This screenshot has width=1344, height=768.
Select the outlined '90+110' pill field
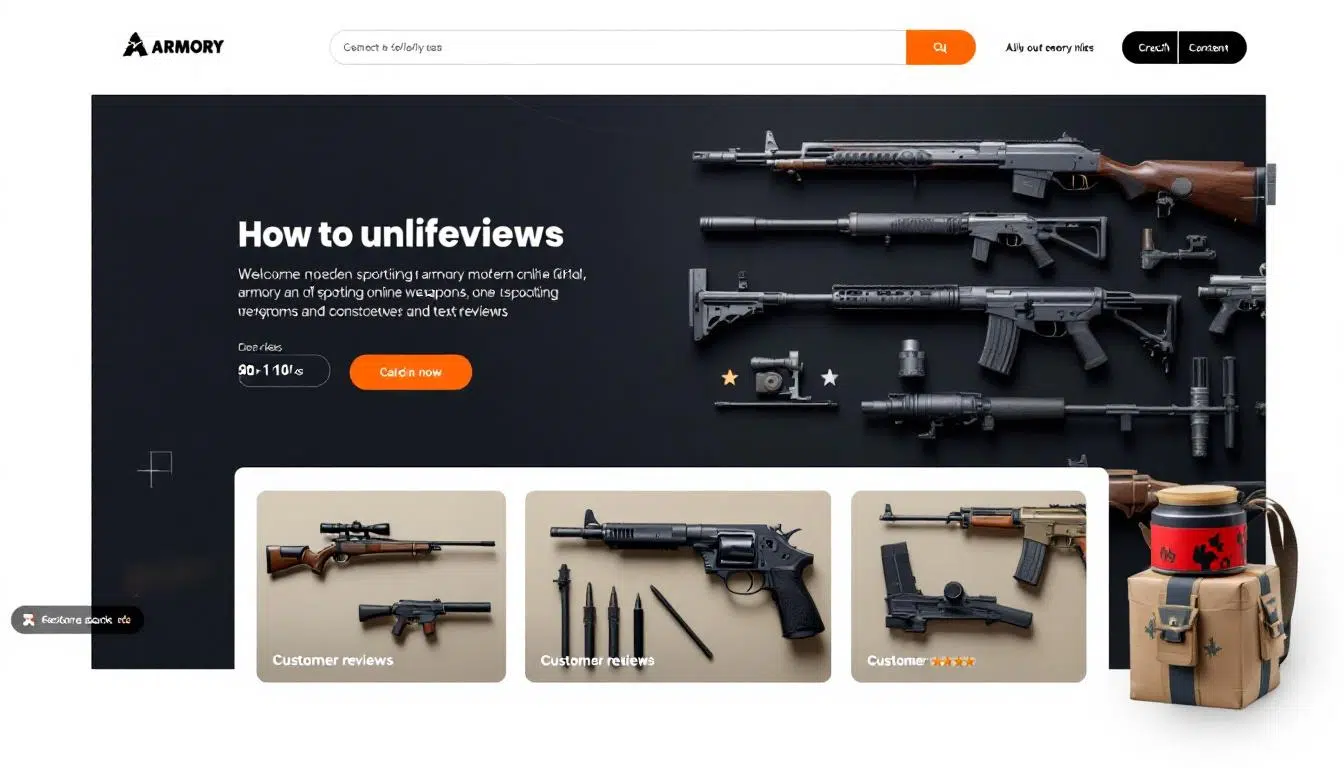(284, 371)
